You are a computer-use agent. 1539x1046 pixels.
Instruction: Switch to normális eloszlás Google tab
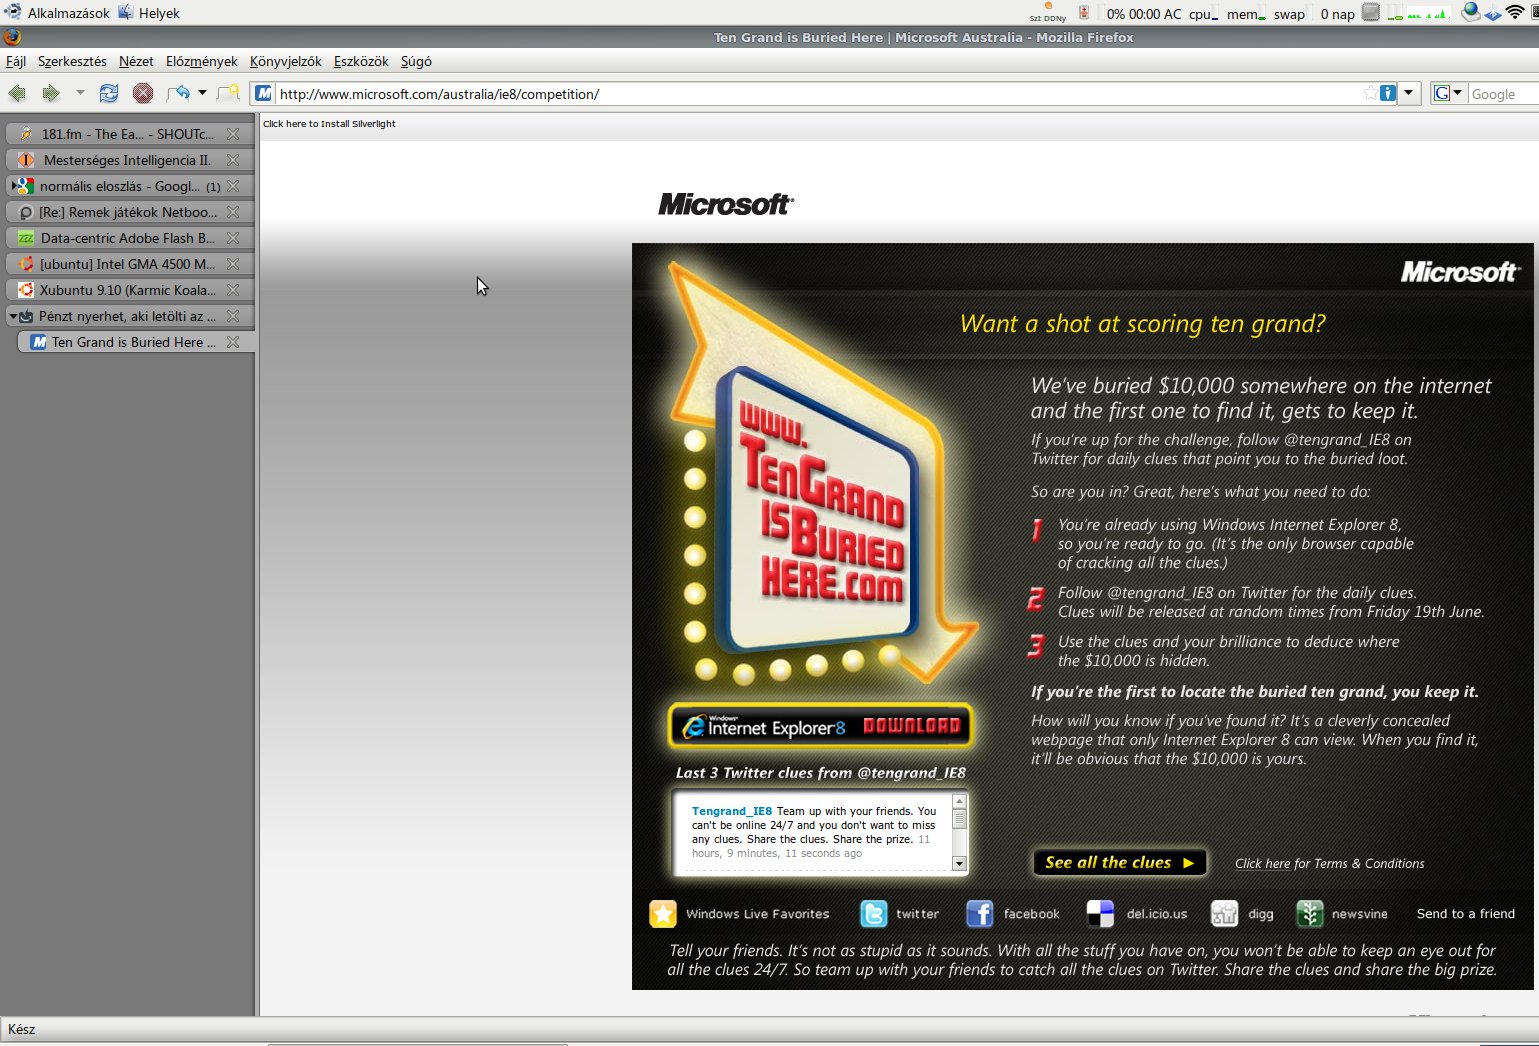[x=129, y=185]
